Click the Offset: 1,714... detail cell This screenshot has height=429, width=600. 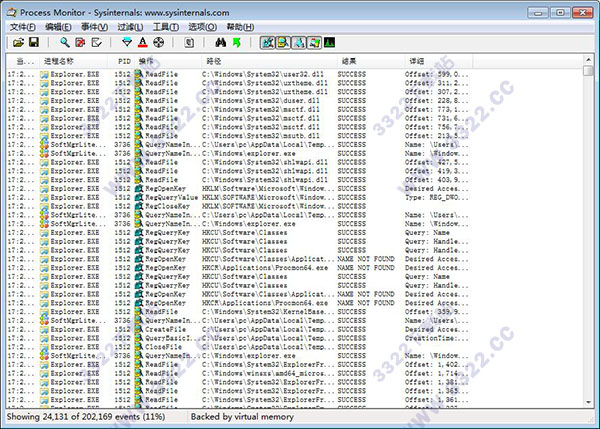coord(437,374)
